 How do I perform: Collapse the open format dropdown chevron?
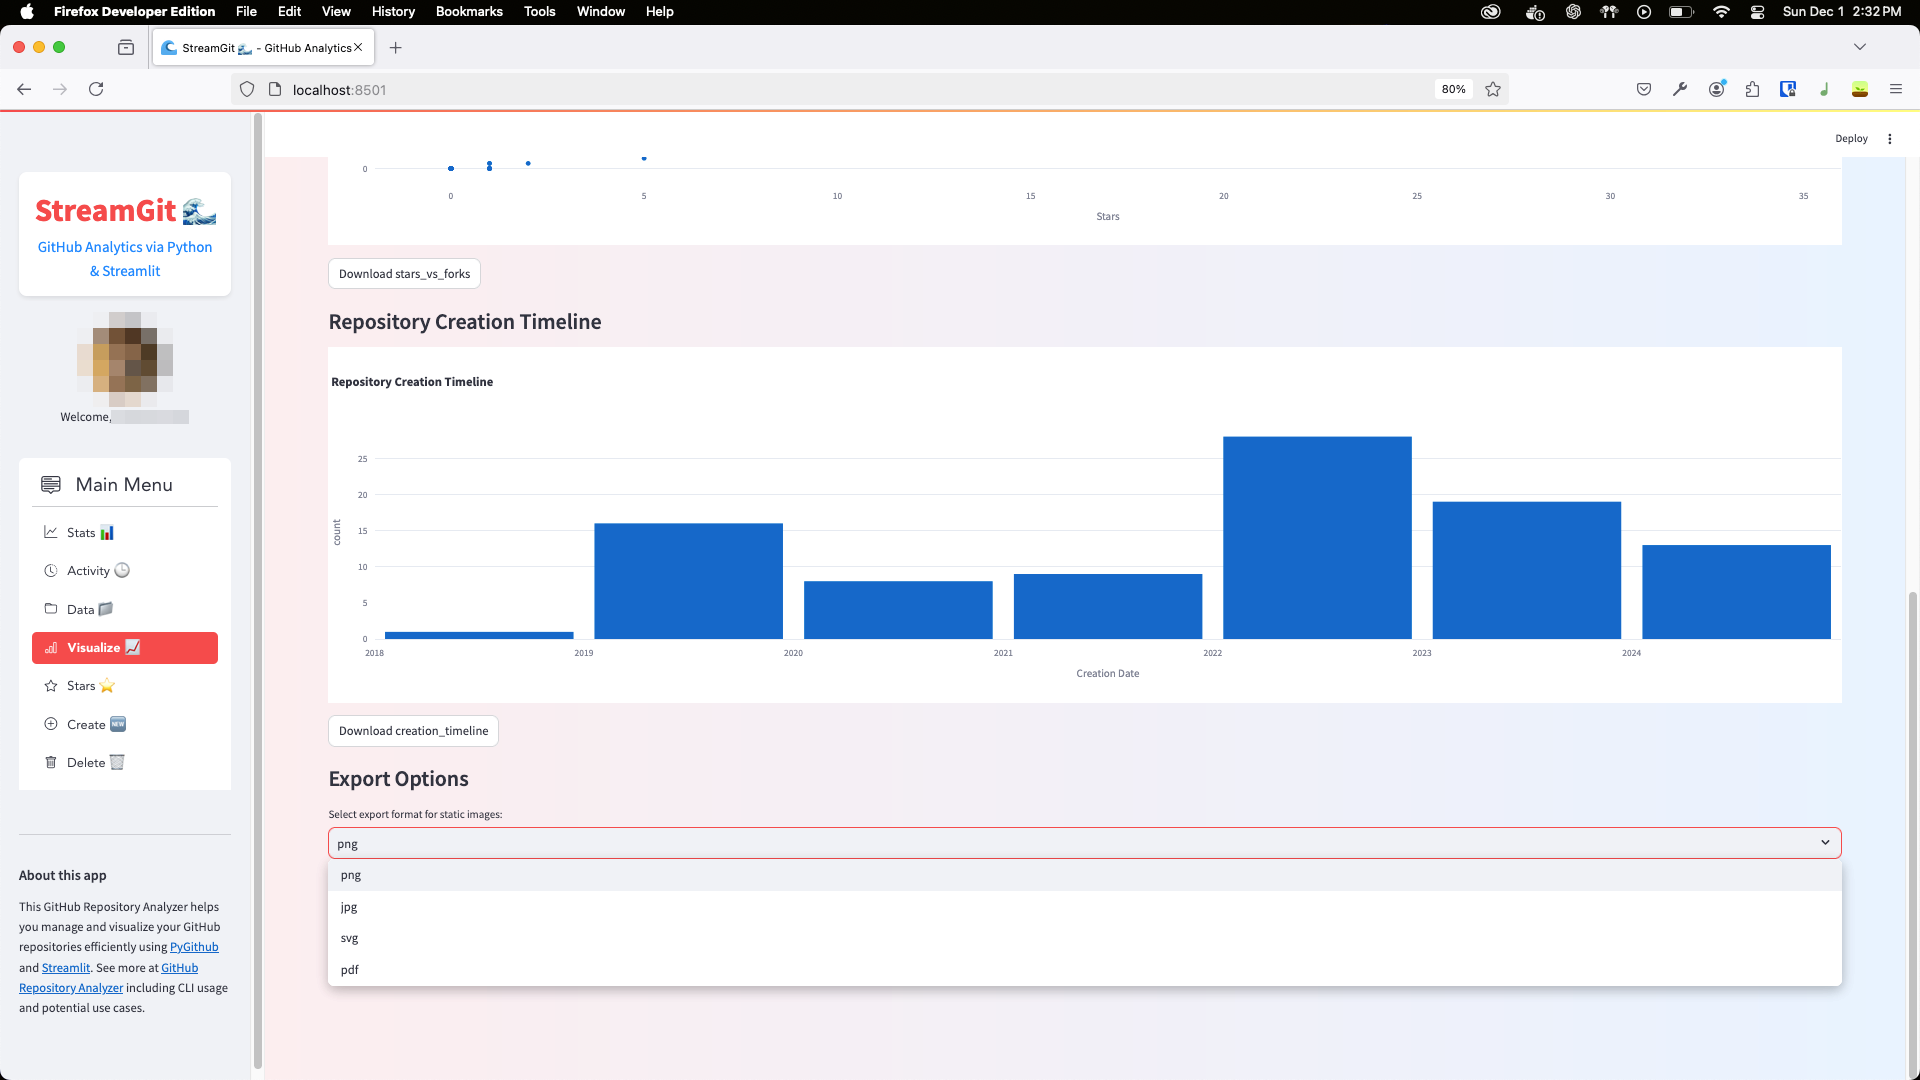[1822, 842]
